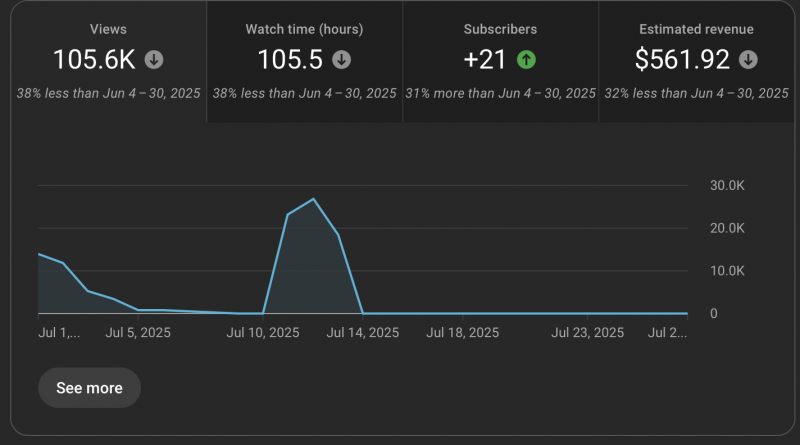
Task: Select the Jul 14, 2025 date label
Action: 363,332
